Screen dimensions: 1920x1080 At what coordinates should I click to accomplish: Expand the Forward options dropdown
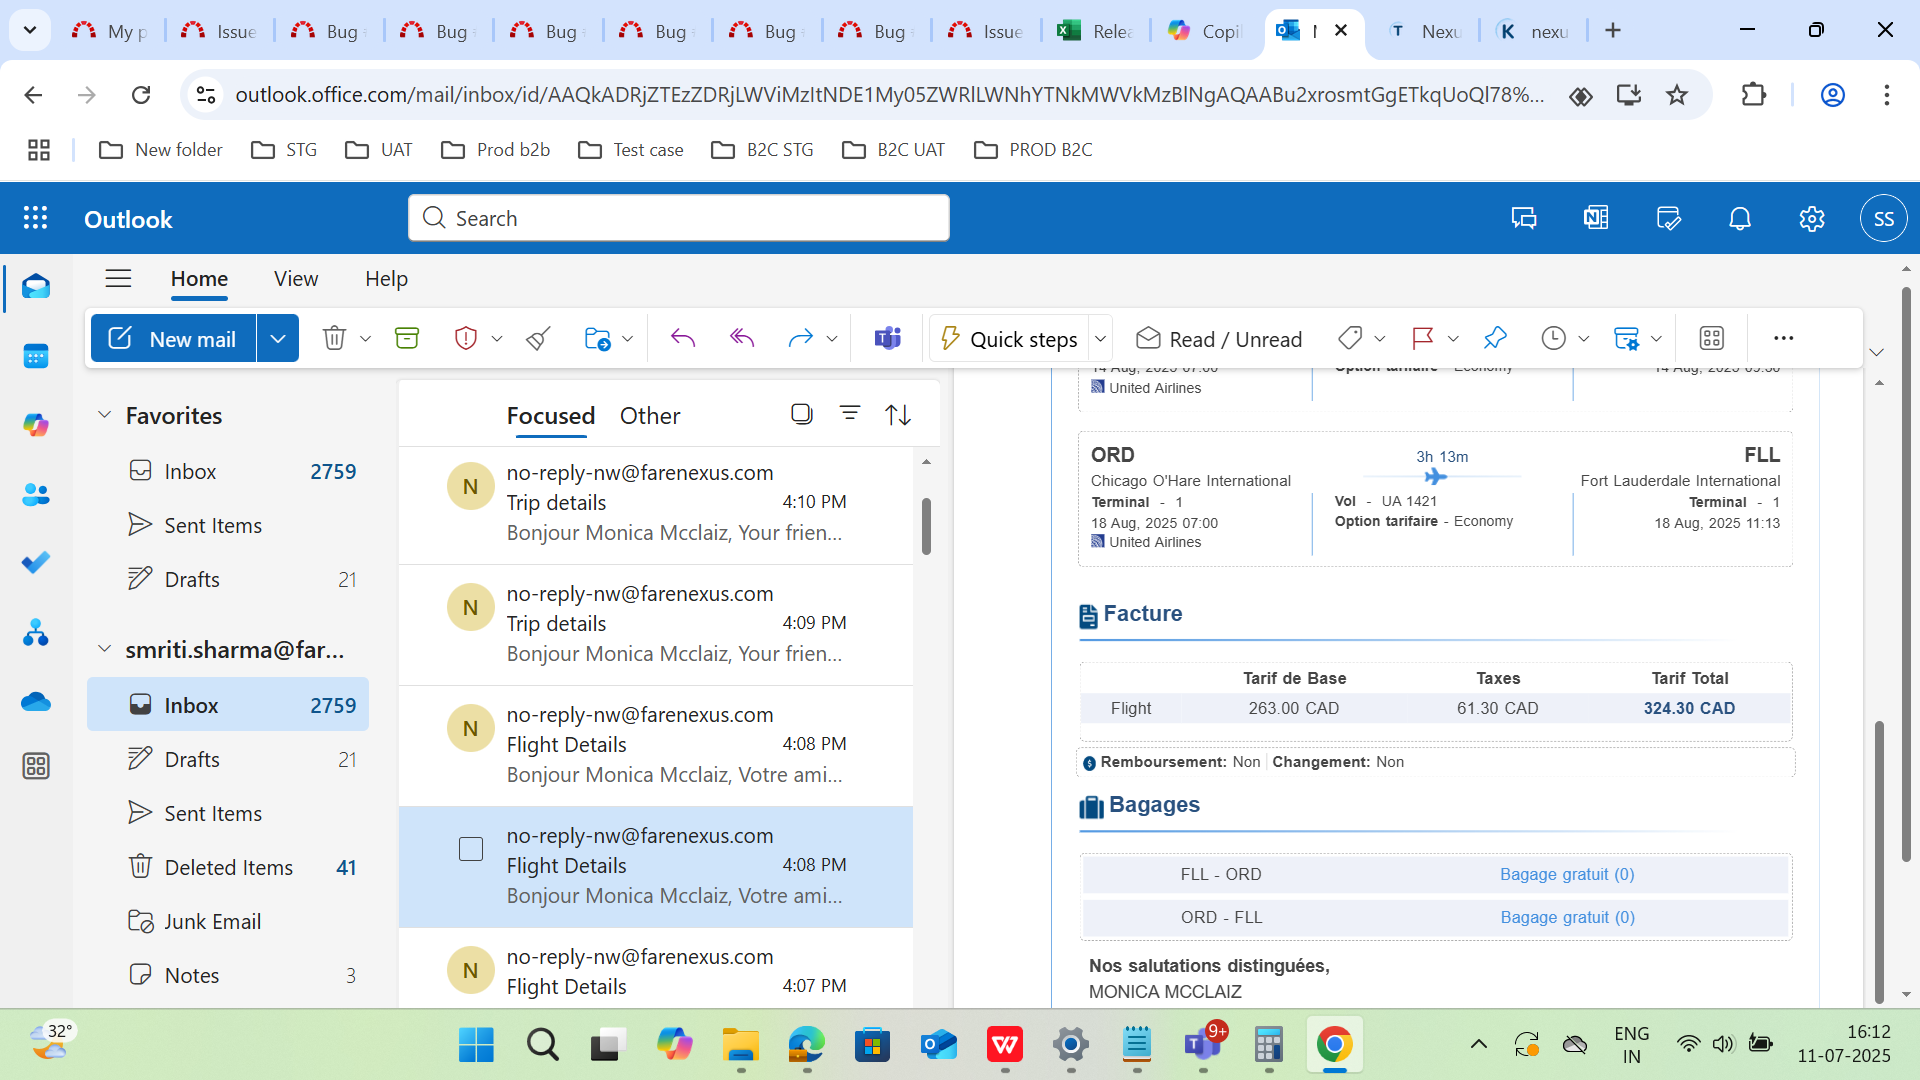click(x=832, y=339)
